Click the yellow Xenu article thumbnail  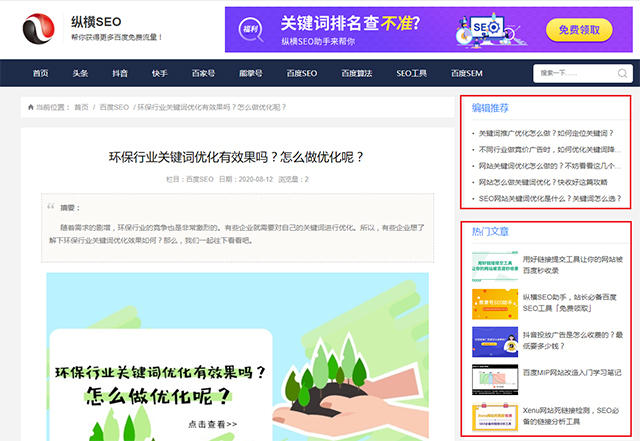click(x=495, y=417)
